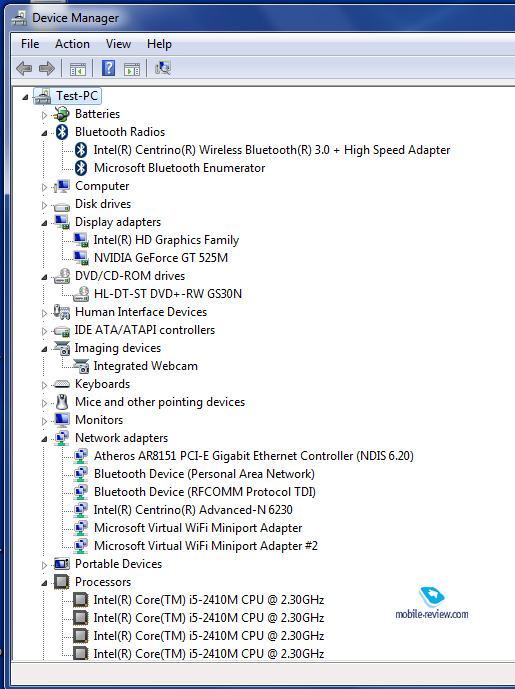Open the Action menu
Image resolution: width=515 pixels, height=689 pixels.
click(x=72, y=44)
